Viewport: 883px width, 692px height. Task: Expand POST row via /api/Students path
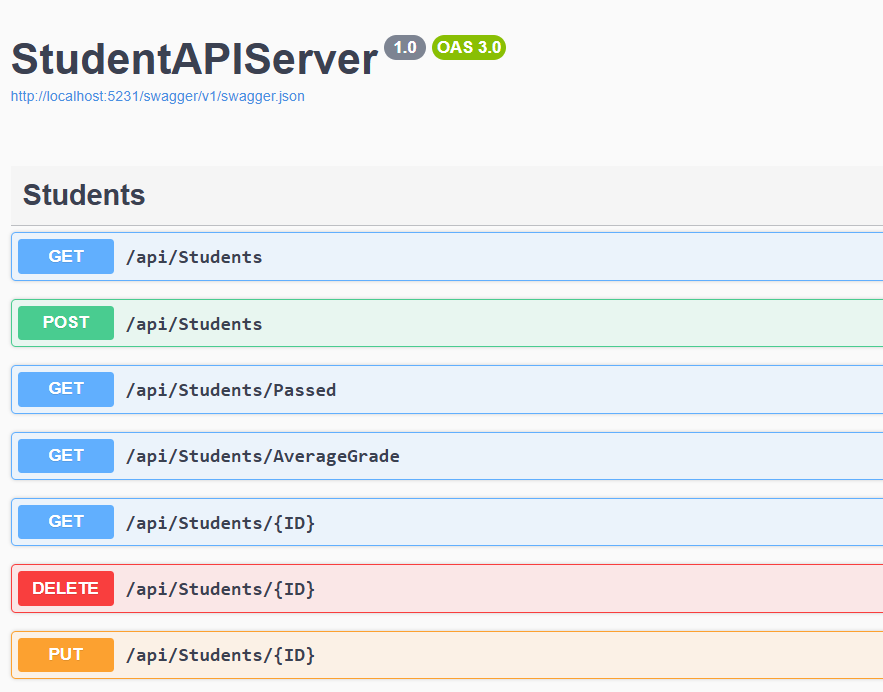[x=194, y=324]
